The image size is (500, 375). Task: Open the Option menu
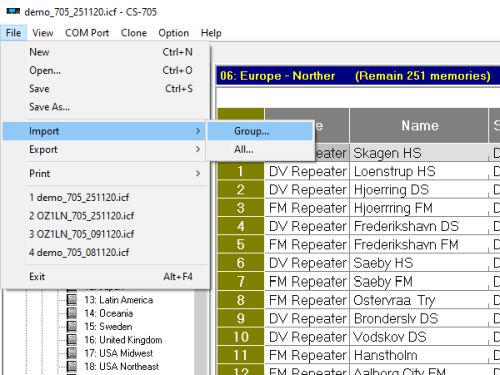pyautogui.click(x=173, y=33)
